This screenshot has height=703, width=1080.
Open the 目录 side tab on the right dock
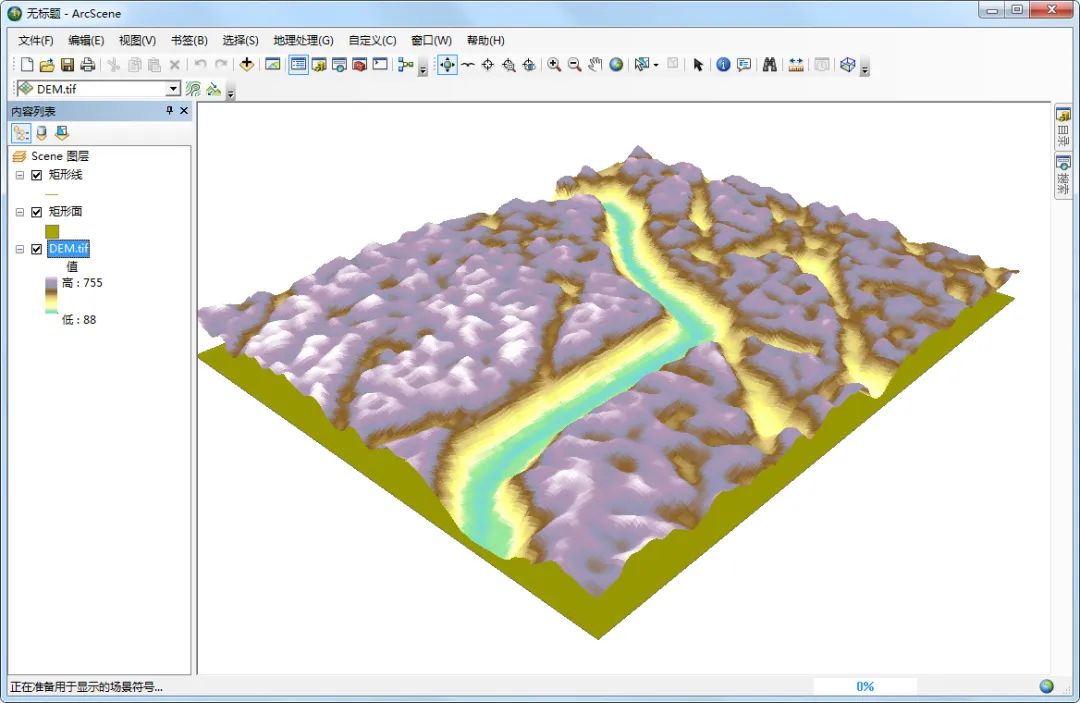click(1063, 127)
